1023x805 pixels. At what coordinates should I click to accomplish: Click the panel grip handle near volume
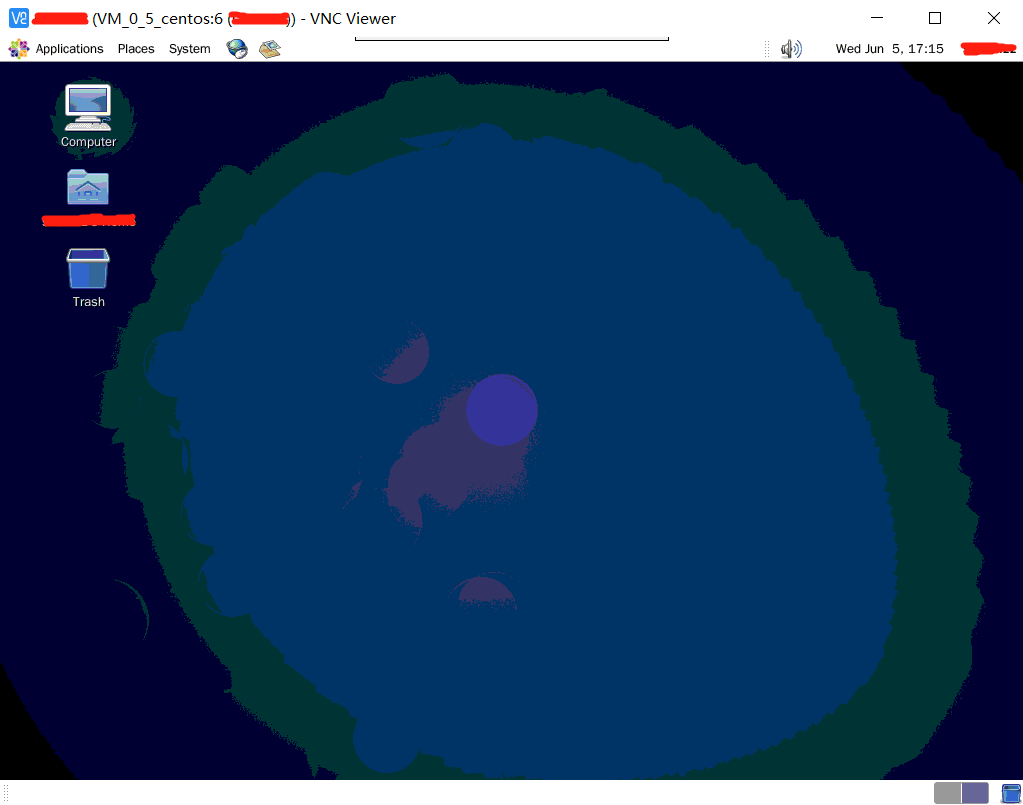767,49
